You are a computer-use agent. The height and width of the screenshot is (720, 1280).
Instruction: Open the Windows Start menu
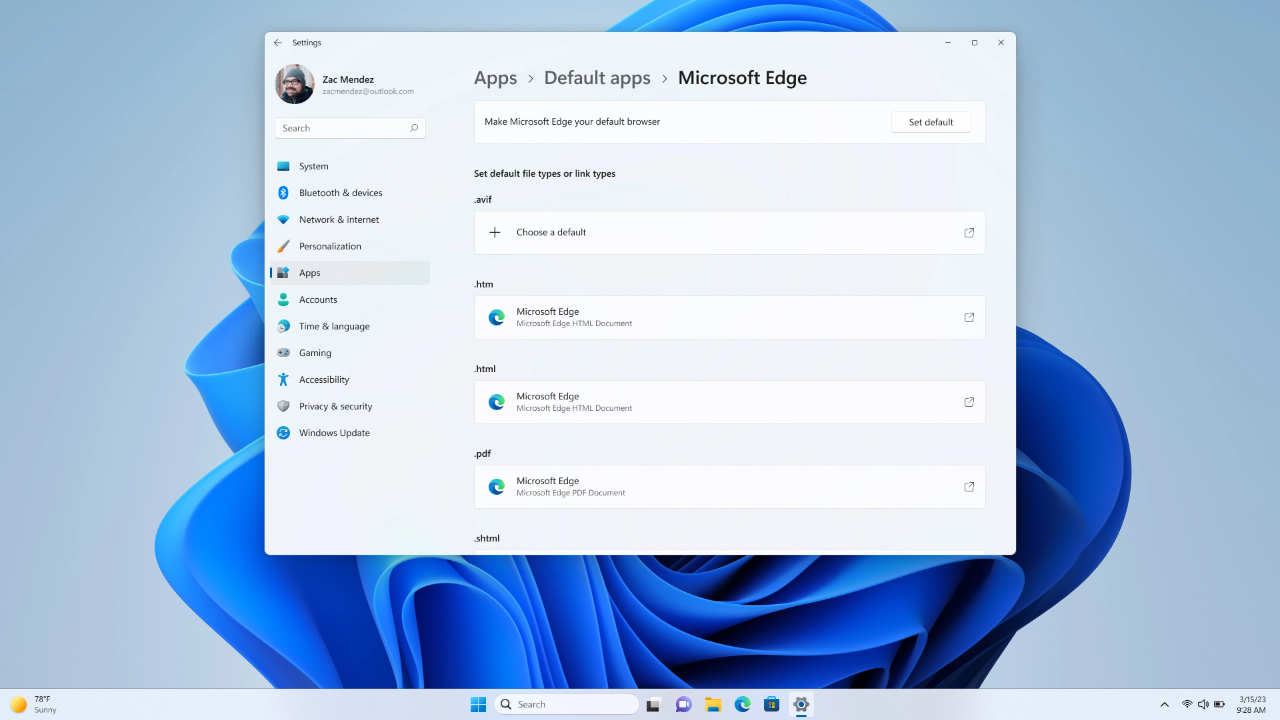click(478, 704)
